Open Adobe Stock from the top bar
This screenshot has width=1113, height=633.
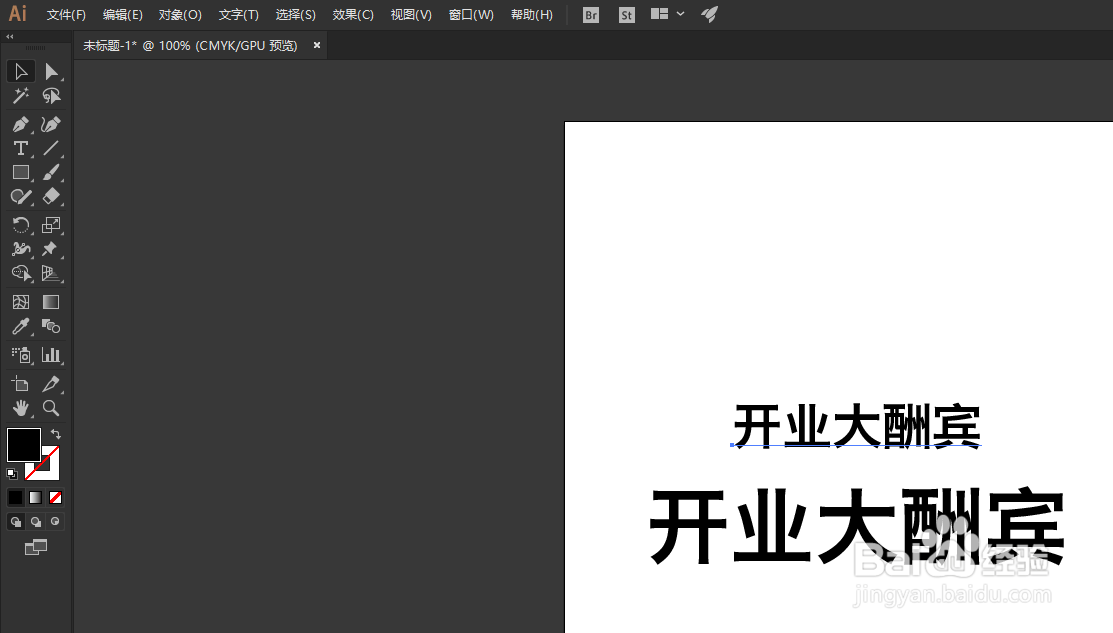click(x=626, y=14)
